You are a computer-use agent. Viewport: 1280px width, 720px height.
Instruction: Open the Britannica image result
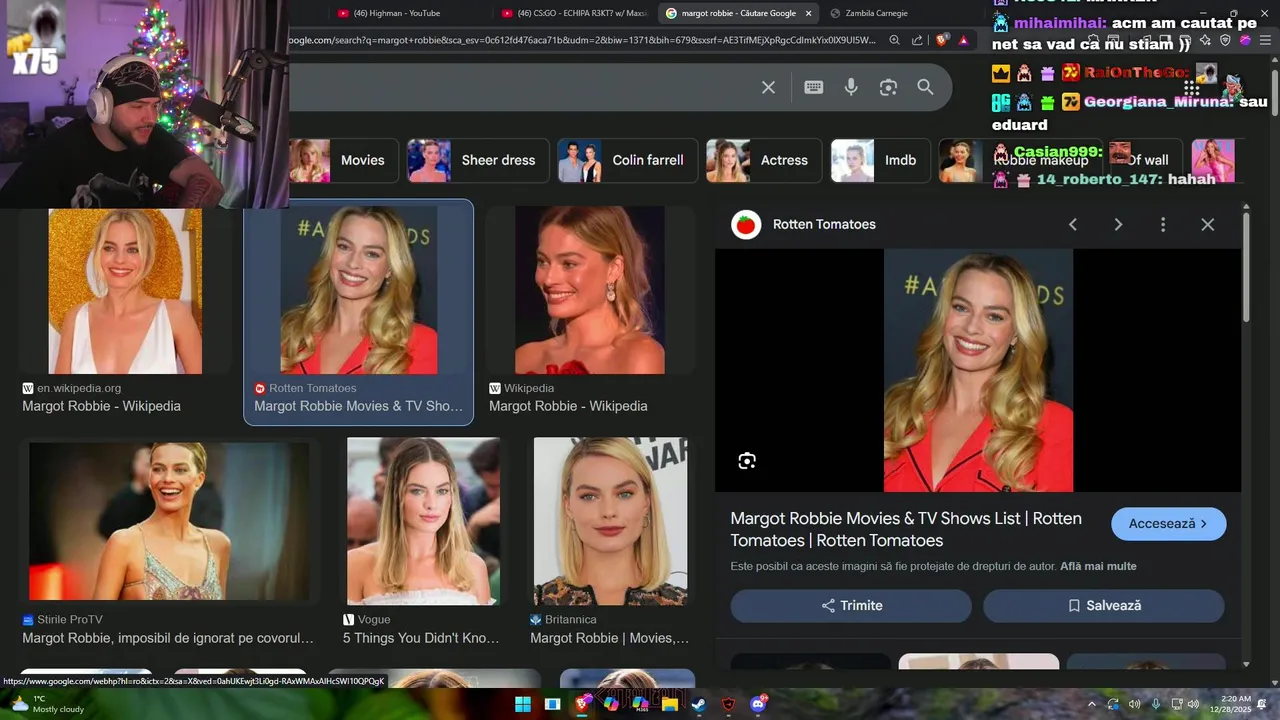[x=610, y=522]
